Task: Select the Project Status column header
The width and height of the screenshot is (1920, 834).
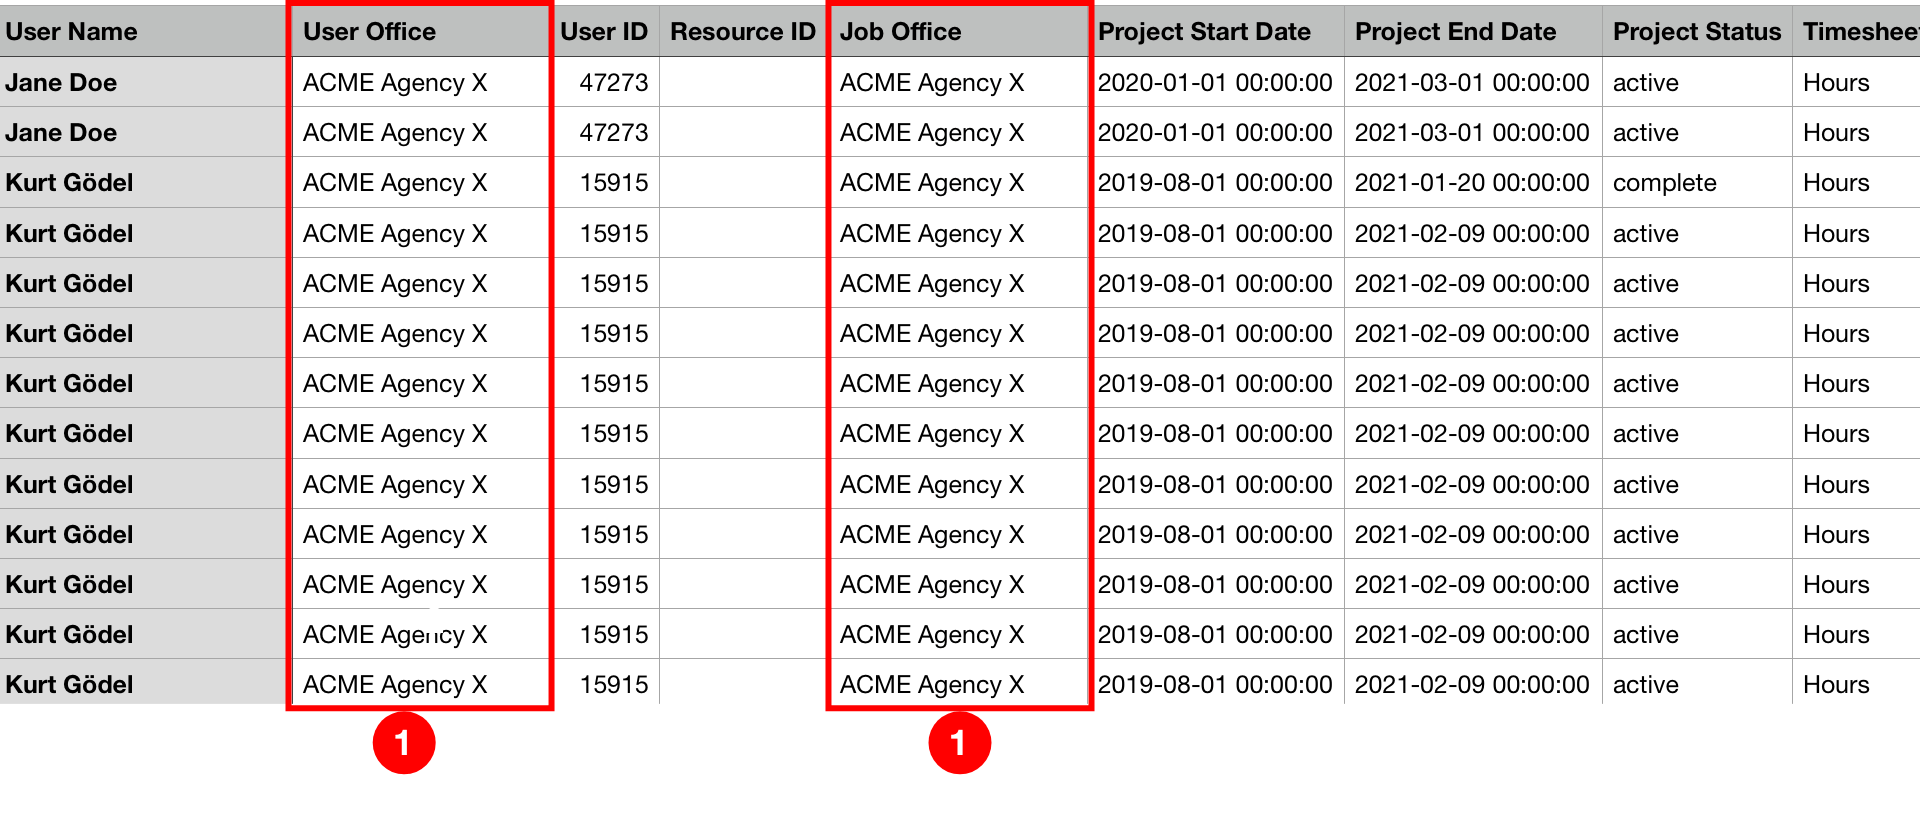Action: (x=1697, y=31)
